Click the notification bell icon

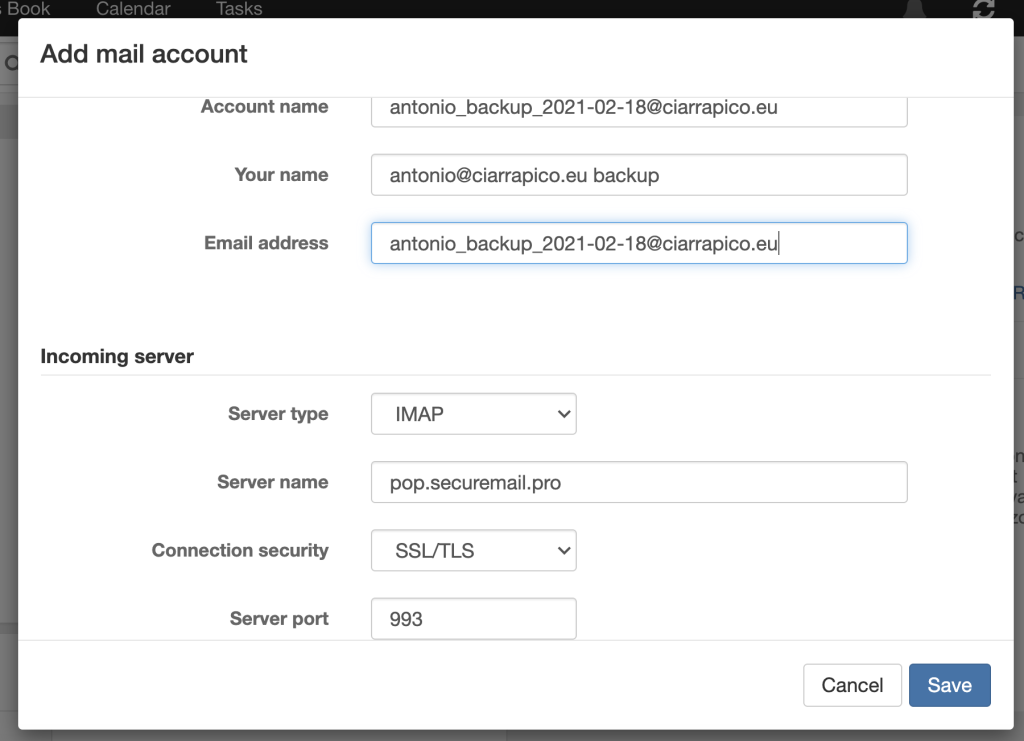(x=911, y=9)
